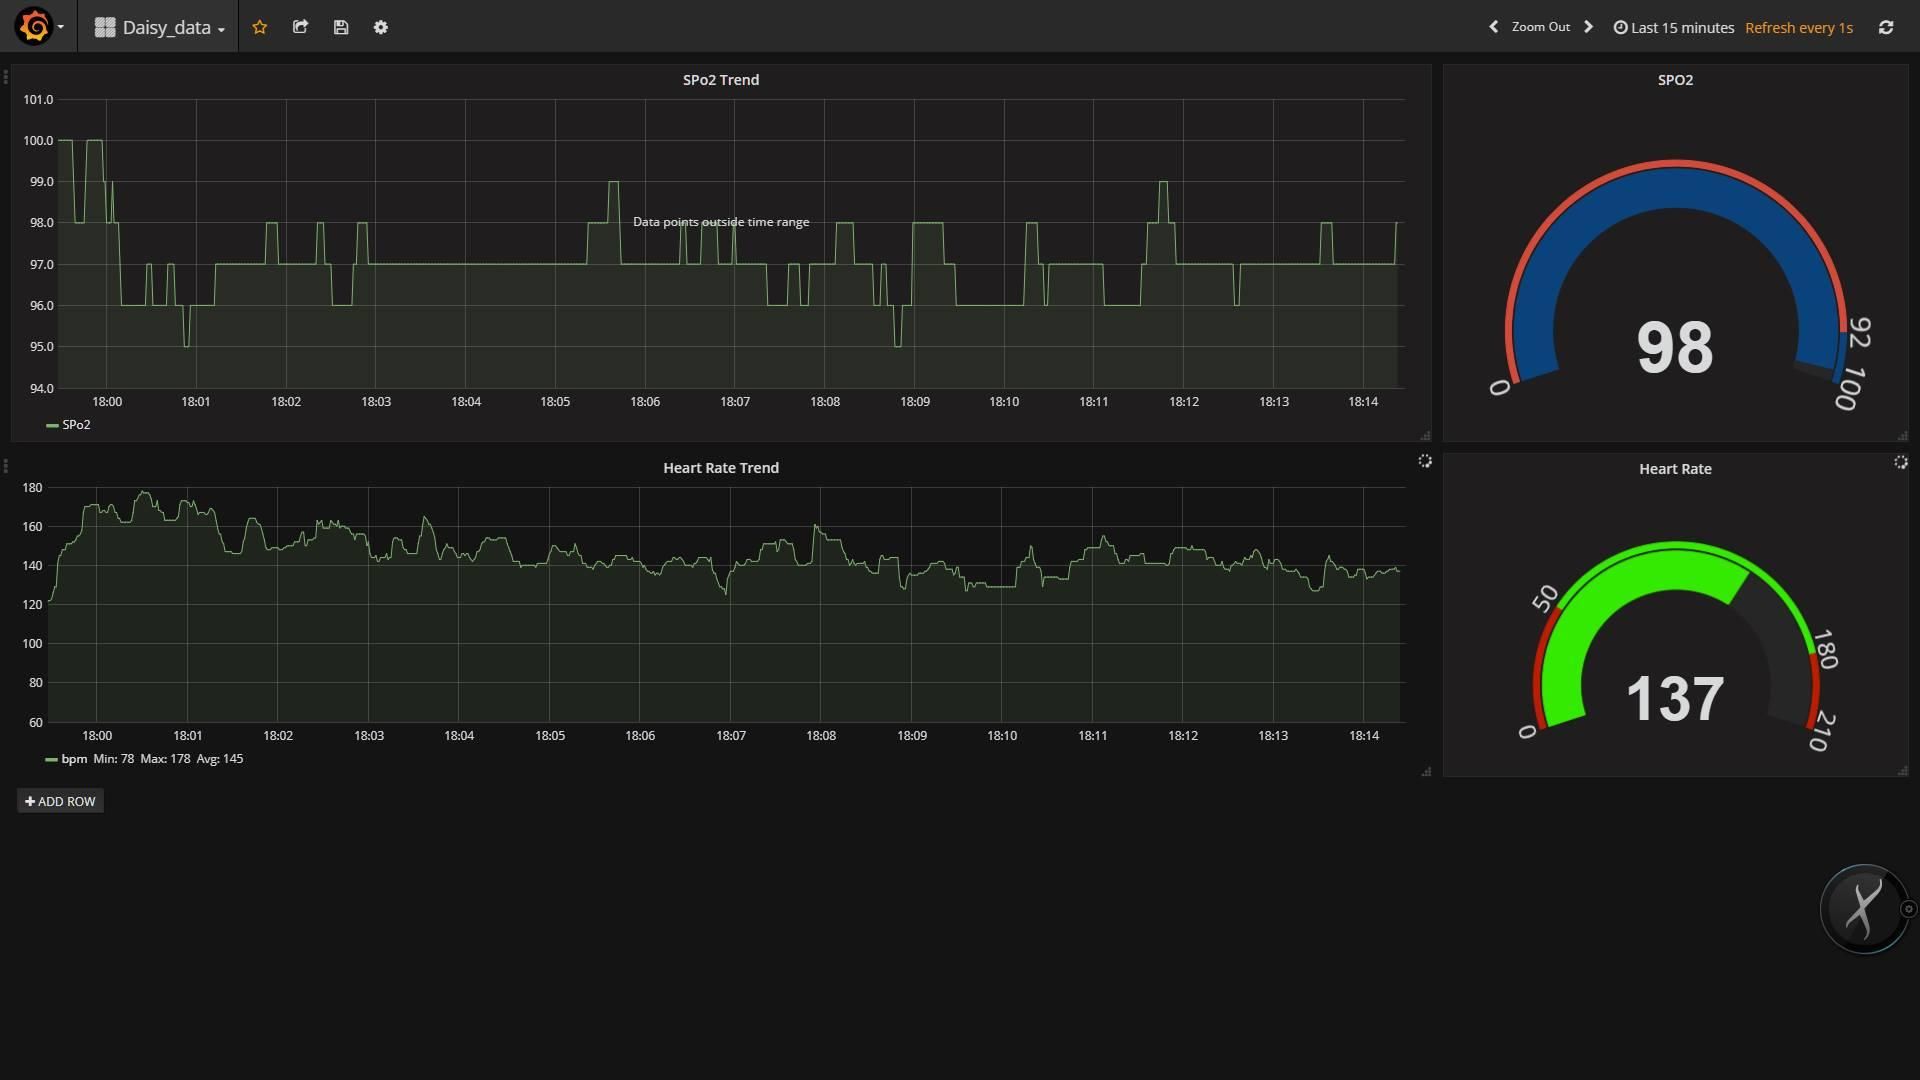The height and width of the screenshot is (1080, 1920).
Task: Click the small gear beside floating X icon
Action: [1909, 909]
